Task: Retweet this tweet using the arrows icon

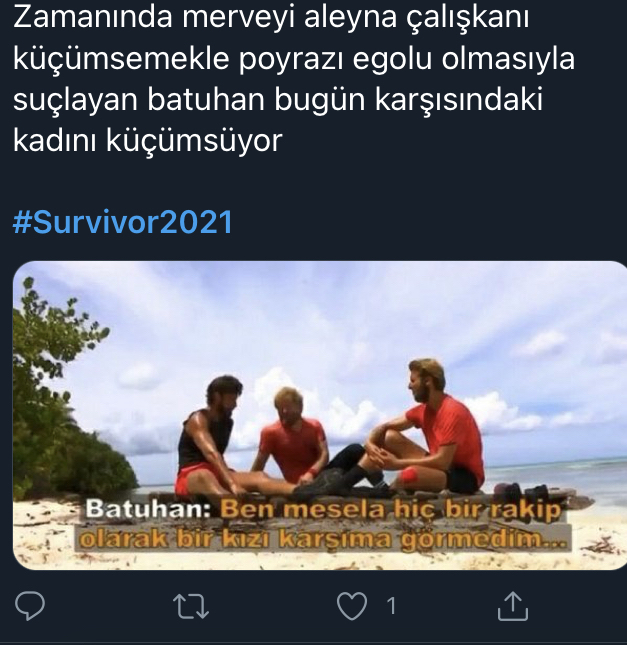Action: click(191, 606)
